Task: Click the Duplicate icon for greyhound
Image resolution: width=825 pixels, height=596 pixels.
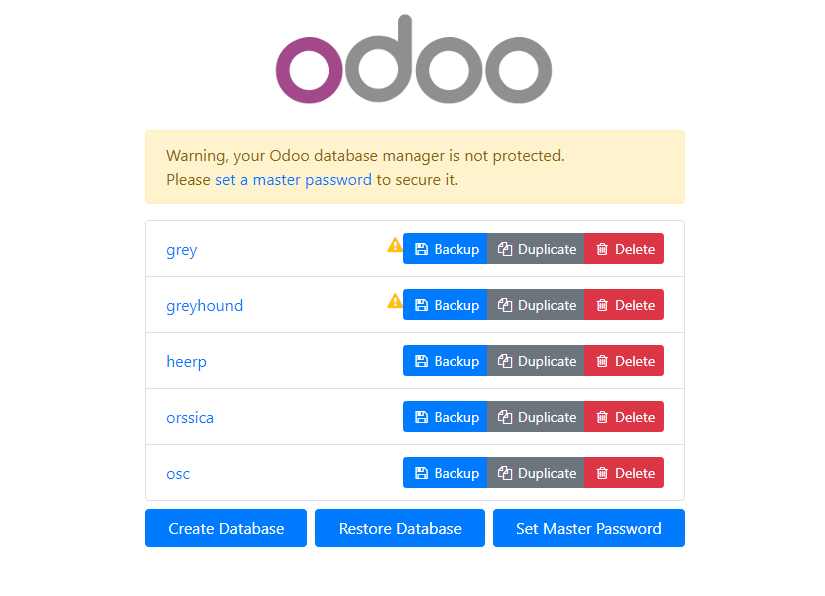Action: tap(505, 305)
